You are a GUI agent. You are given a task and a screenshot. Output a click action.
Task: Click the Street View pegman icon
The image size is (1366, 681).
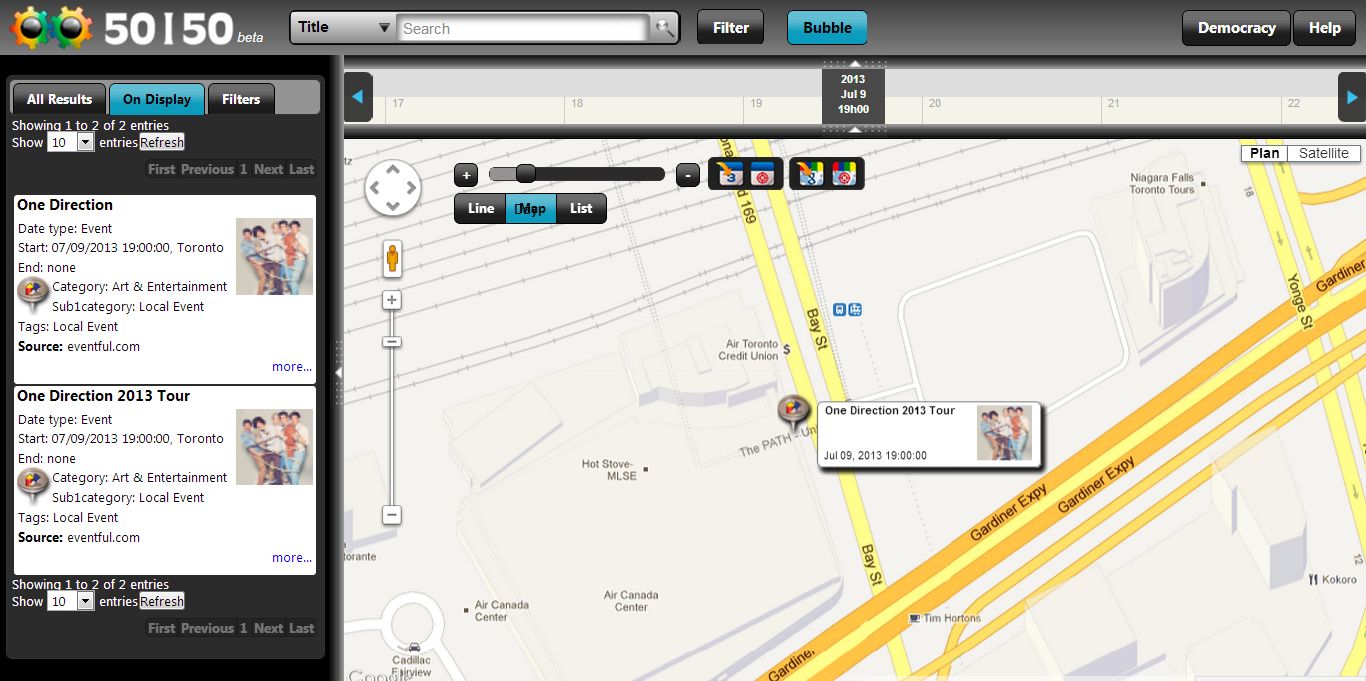[393, 259]
